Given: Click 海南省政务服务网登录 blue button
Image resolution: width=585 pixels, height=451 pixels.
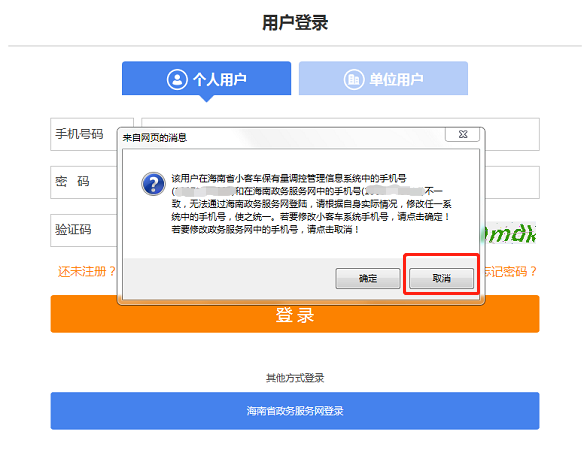Looking at the screenshot, I should (295, 411).
